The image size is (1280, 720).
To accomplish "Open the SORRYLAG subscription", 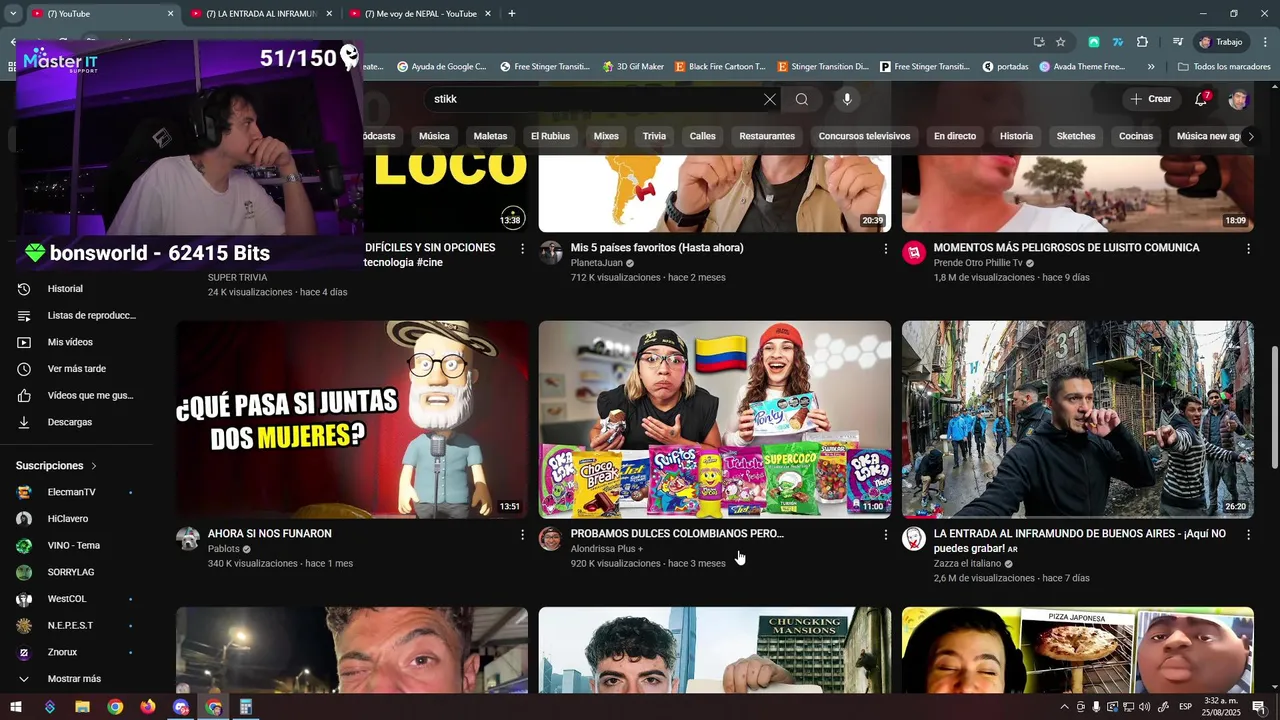I will click(x=76, y=572).
